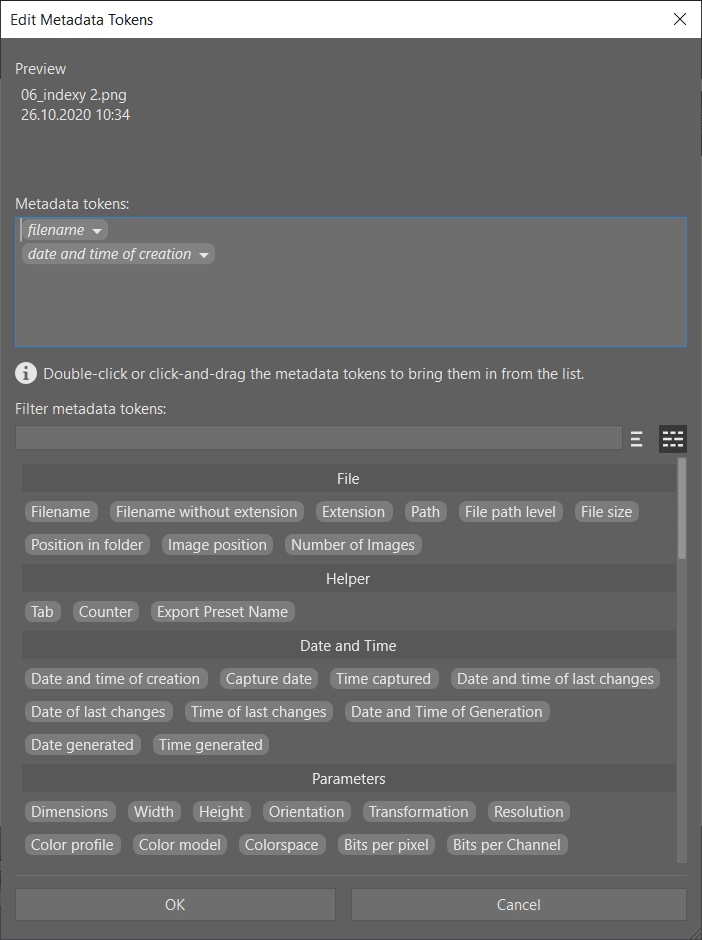Click in the Filter metadata tokens field

[x=318, y=438]
